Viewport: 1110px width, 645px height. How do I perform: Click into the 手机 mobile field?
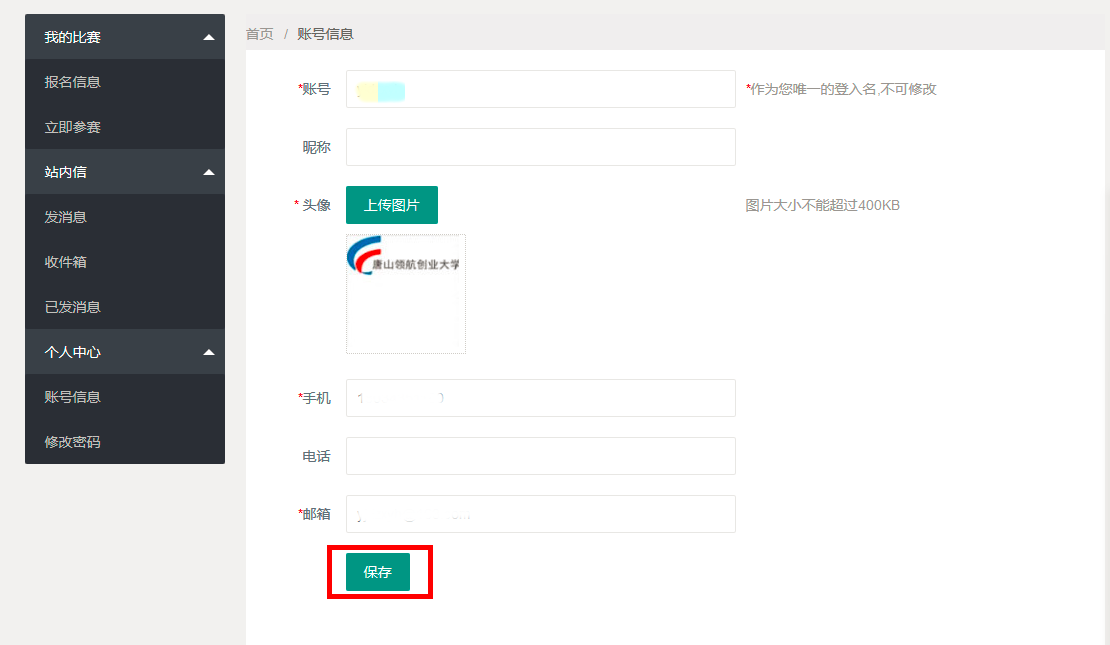pyautogui.click(x=540, y=398)
